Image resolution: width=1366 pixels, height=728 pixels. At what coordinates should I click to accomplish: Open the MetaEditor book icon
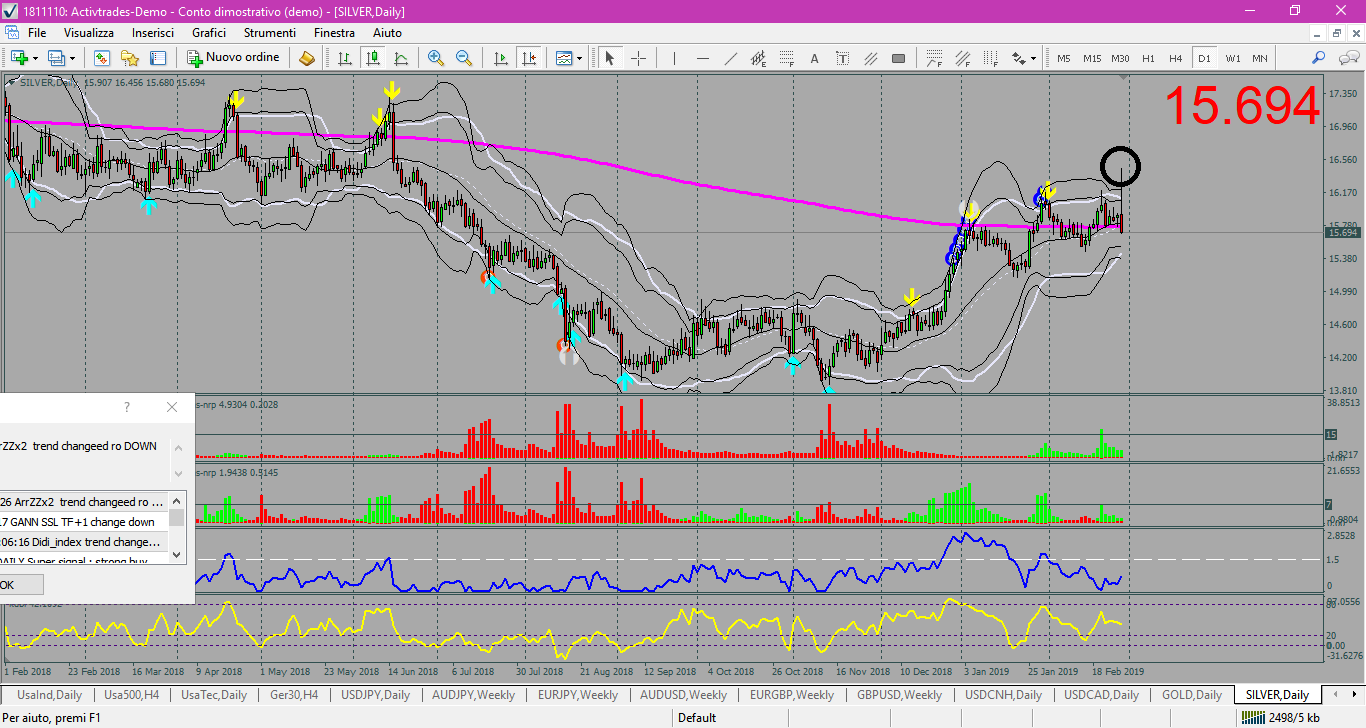(x=307, y=58)
